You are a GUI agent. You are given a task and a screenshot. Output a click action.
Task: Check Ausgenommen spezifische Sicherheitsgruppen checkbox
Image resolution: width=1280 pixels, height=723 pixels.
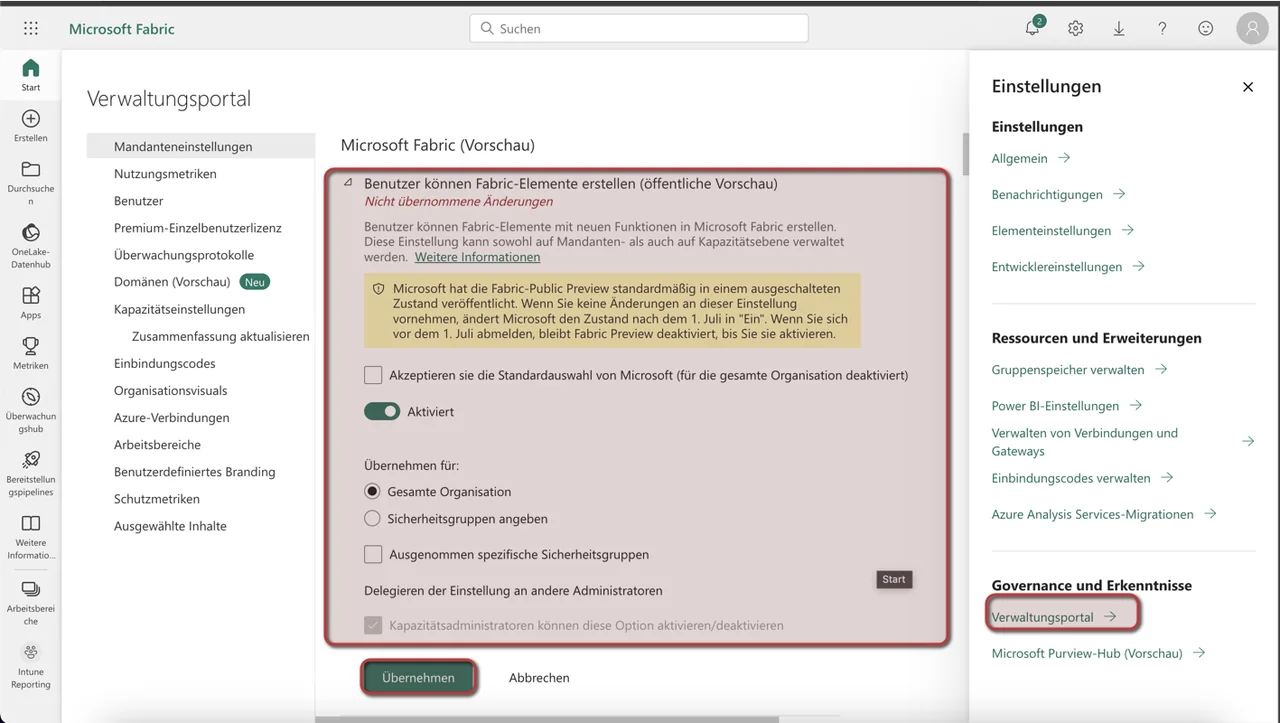373,554
